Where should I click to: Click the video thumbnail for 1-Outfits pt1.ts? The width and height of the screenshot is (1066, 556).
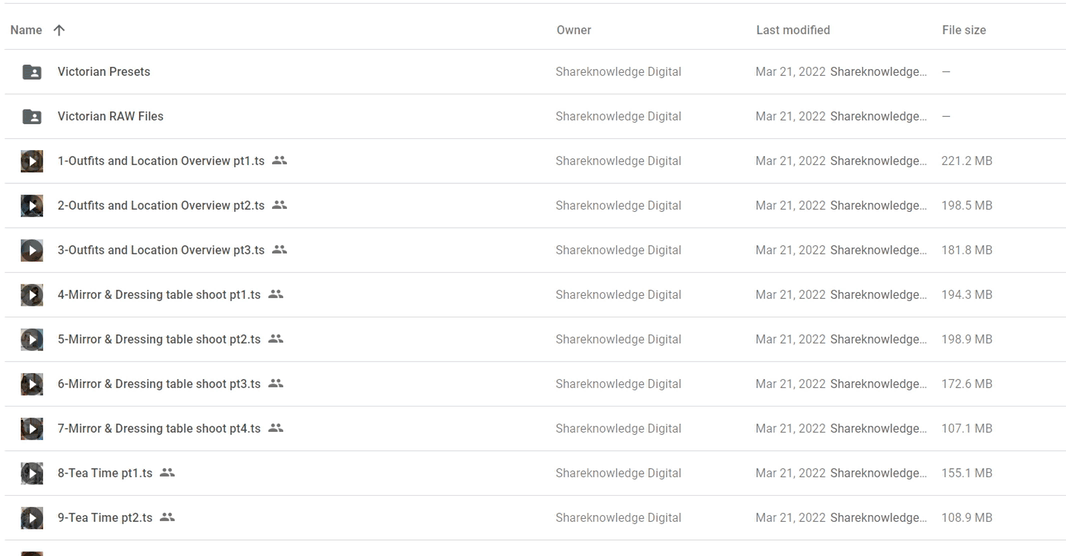pyautogui.click(x=32, y=161)
